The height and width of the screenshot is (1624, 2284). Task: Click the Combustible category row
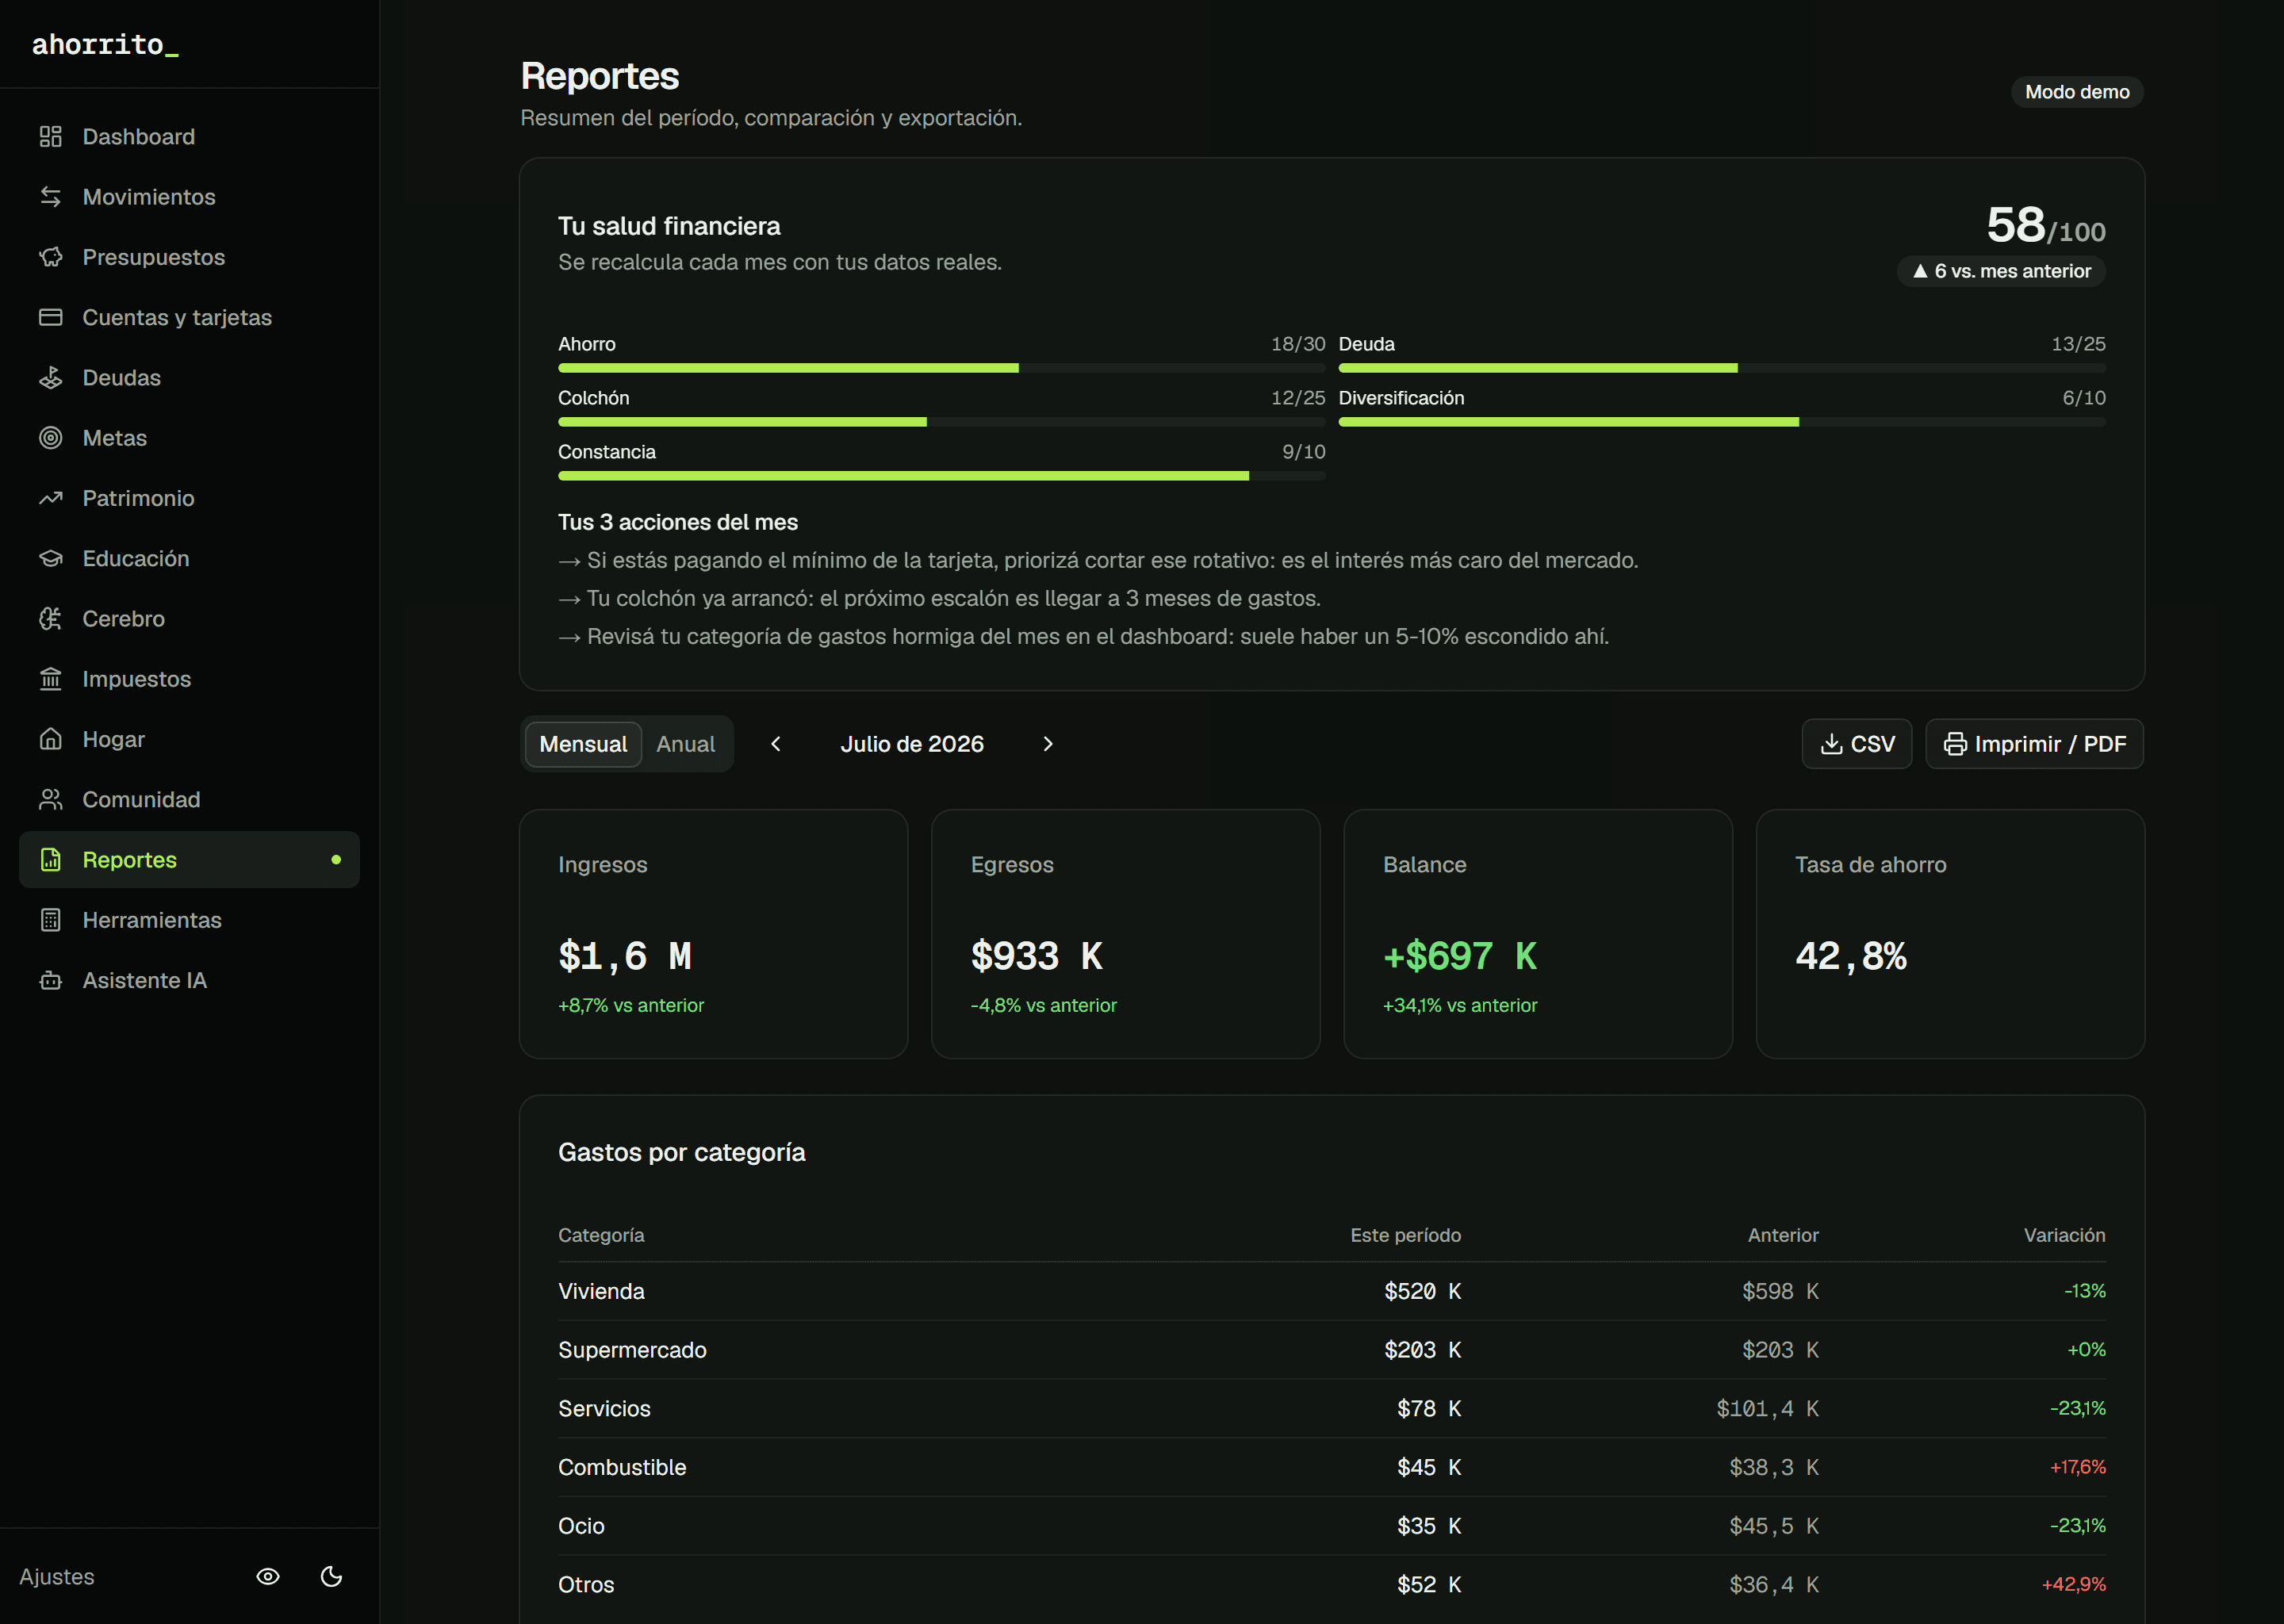point(1331,1467)
